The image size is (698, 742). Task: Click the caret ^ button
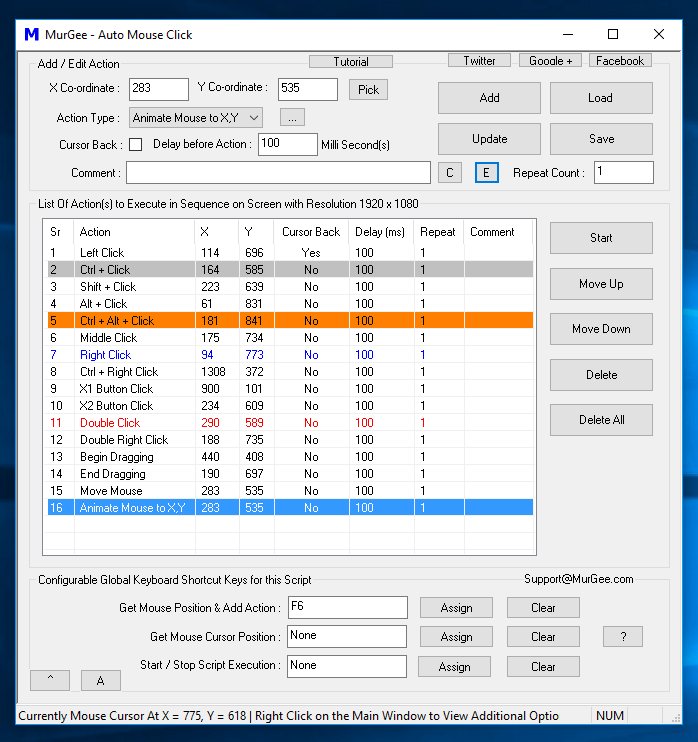pos(50,680)
